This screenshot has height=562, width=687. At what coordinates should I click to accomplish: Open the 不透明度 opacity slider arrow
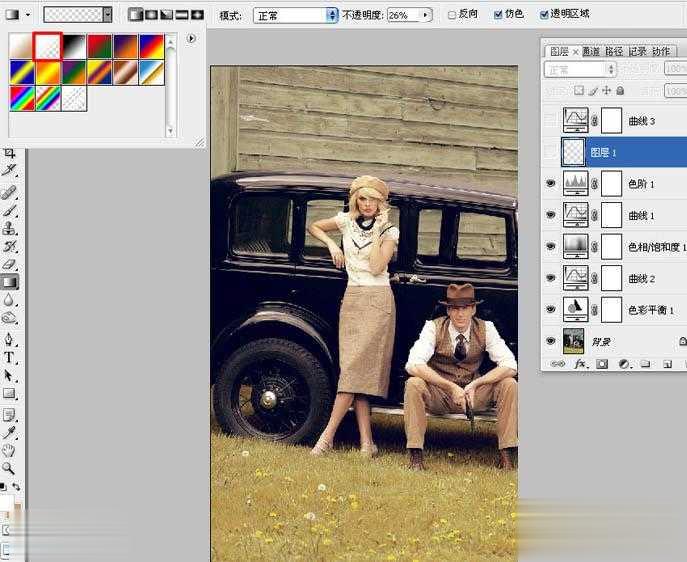[427, 15]
